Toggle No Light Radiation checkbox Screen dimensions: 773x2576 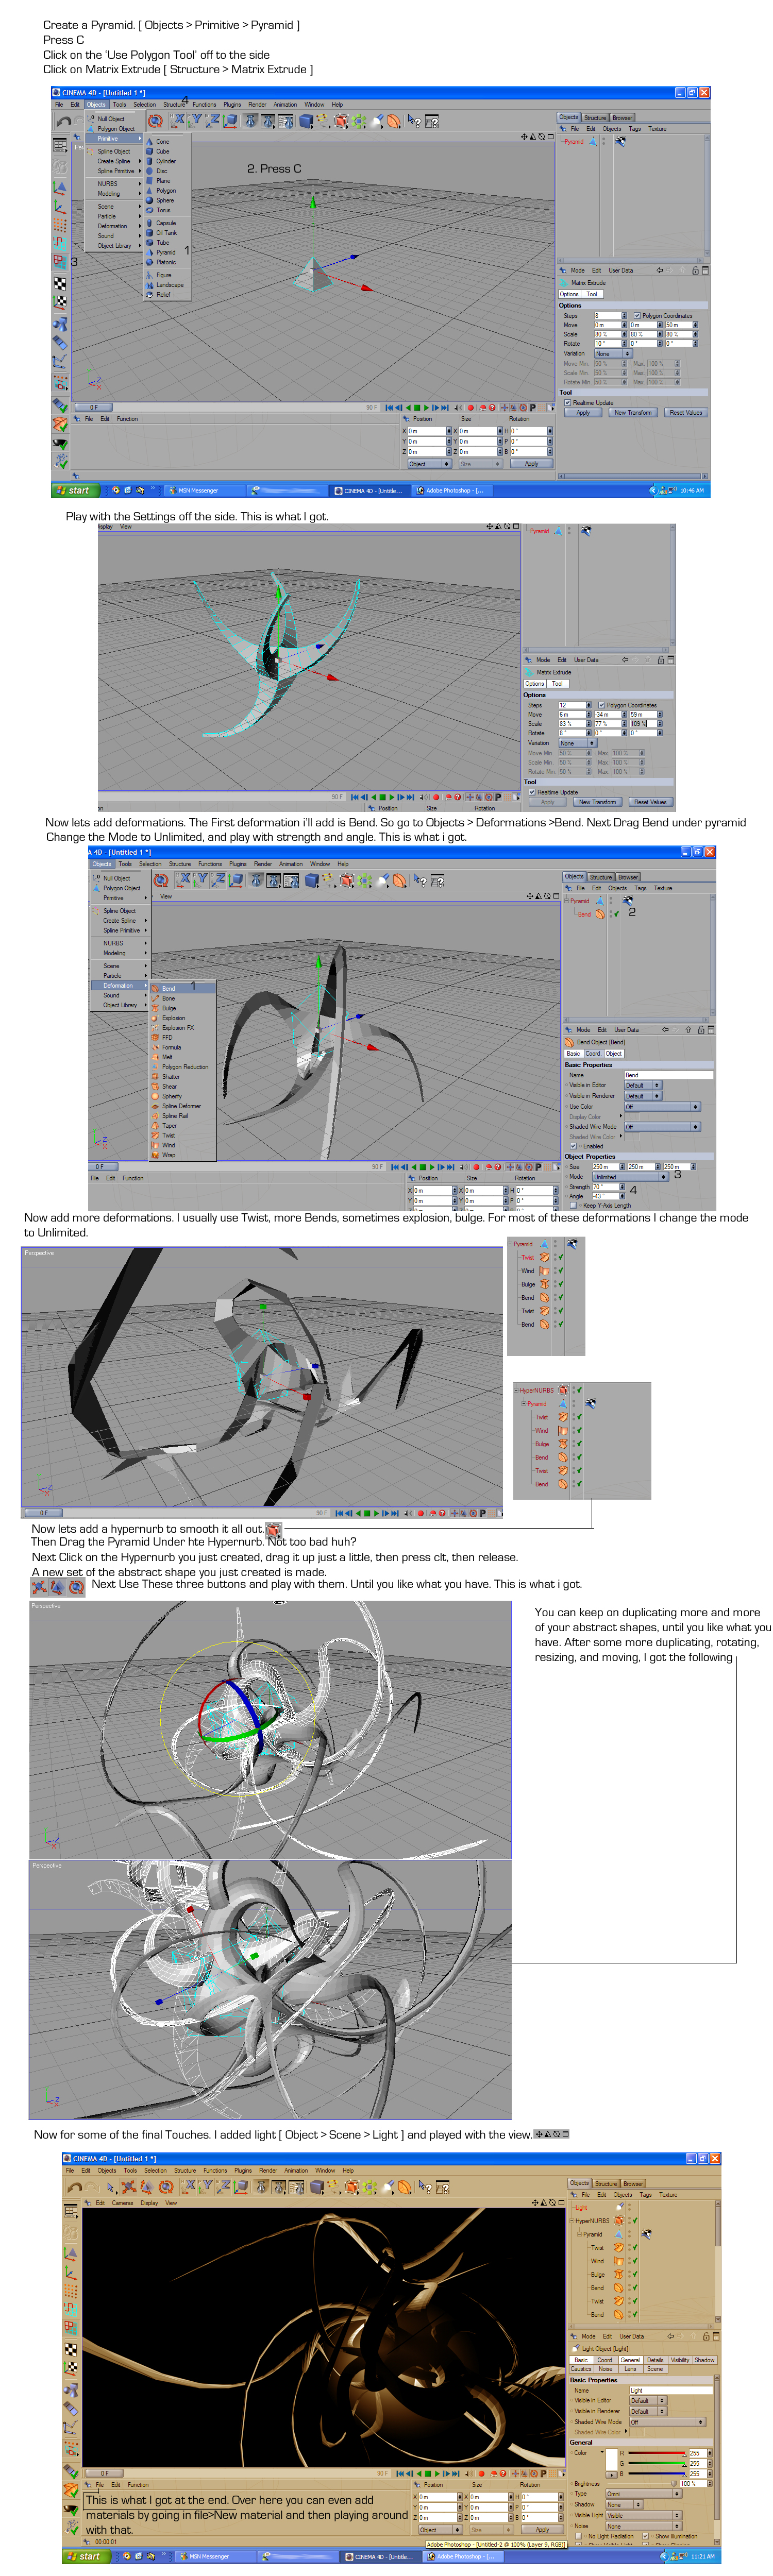point(579,2537)
